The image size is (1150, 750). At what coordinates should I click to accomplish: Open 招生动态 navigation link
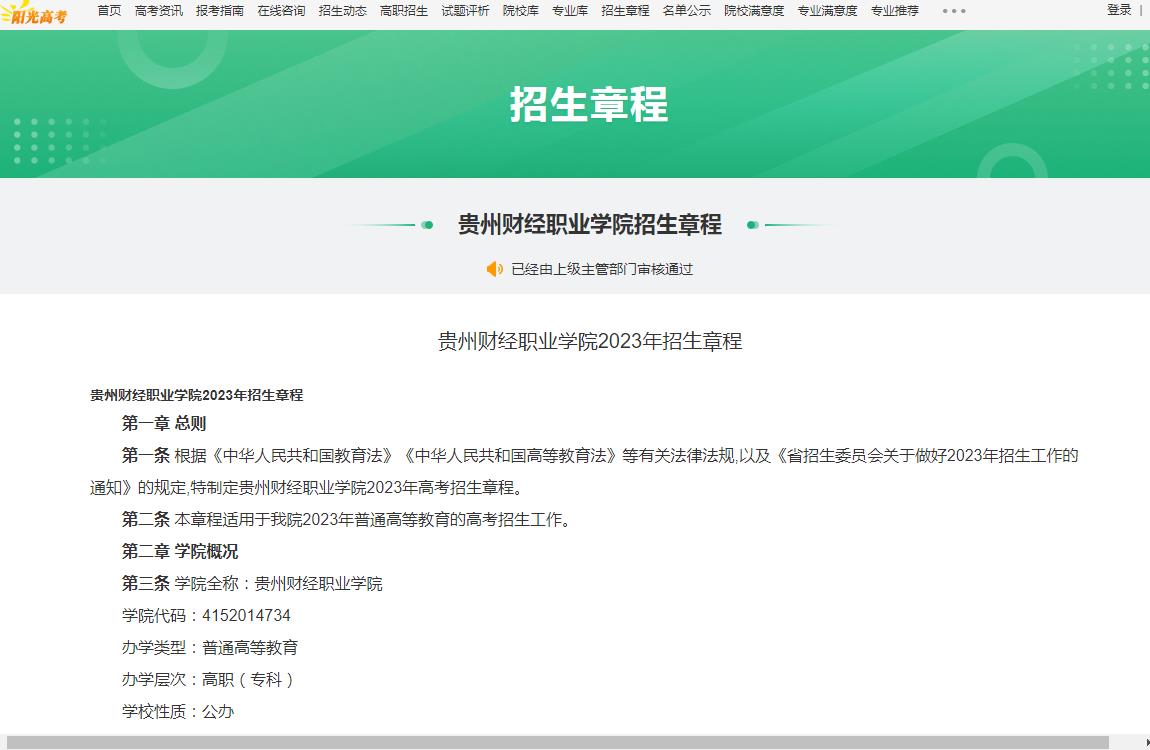(x=342, y=11)
